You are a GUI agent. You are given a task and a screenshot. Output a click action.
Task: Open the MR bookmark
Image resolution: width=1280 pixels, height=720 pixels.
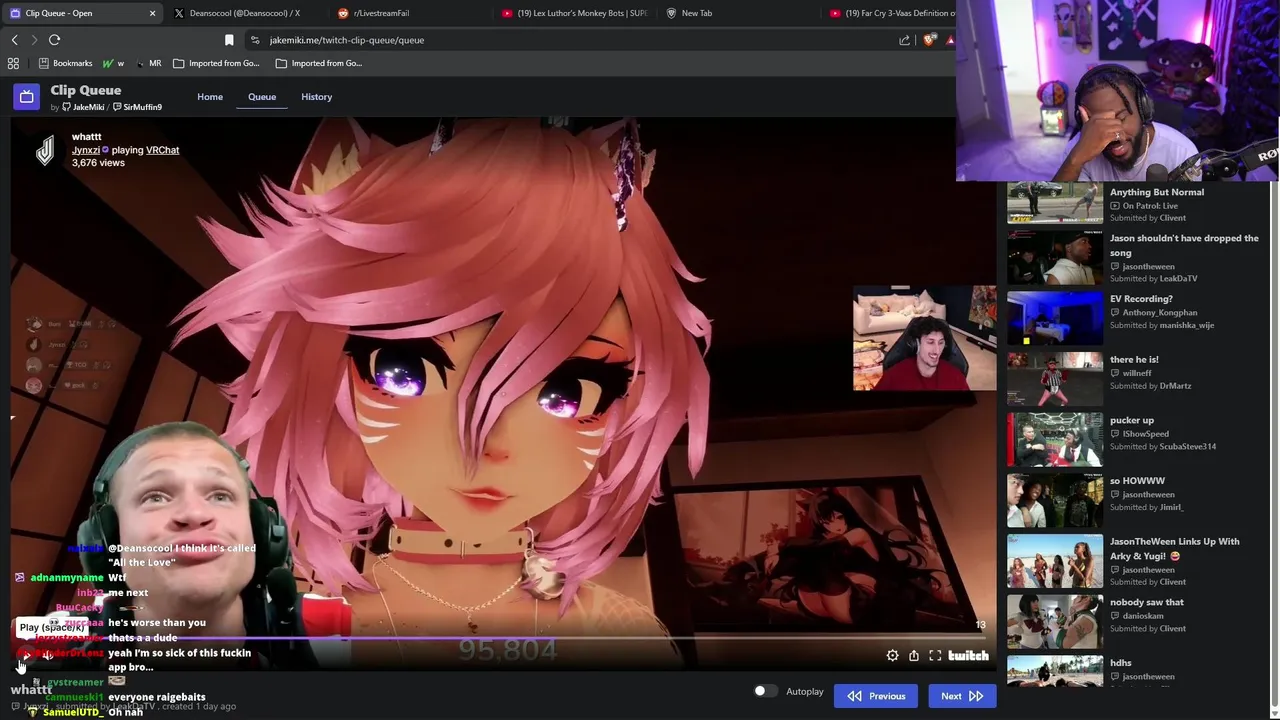(x=148, y=63)
